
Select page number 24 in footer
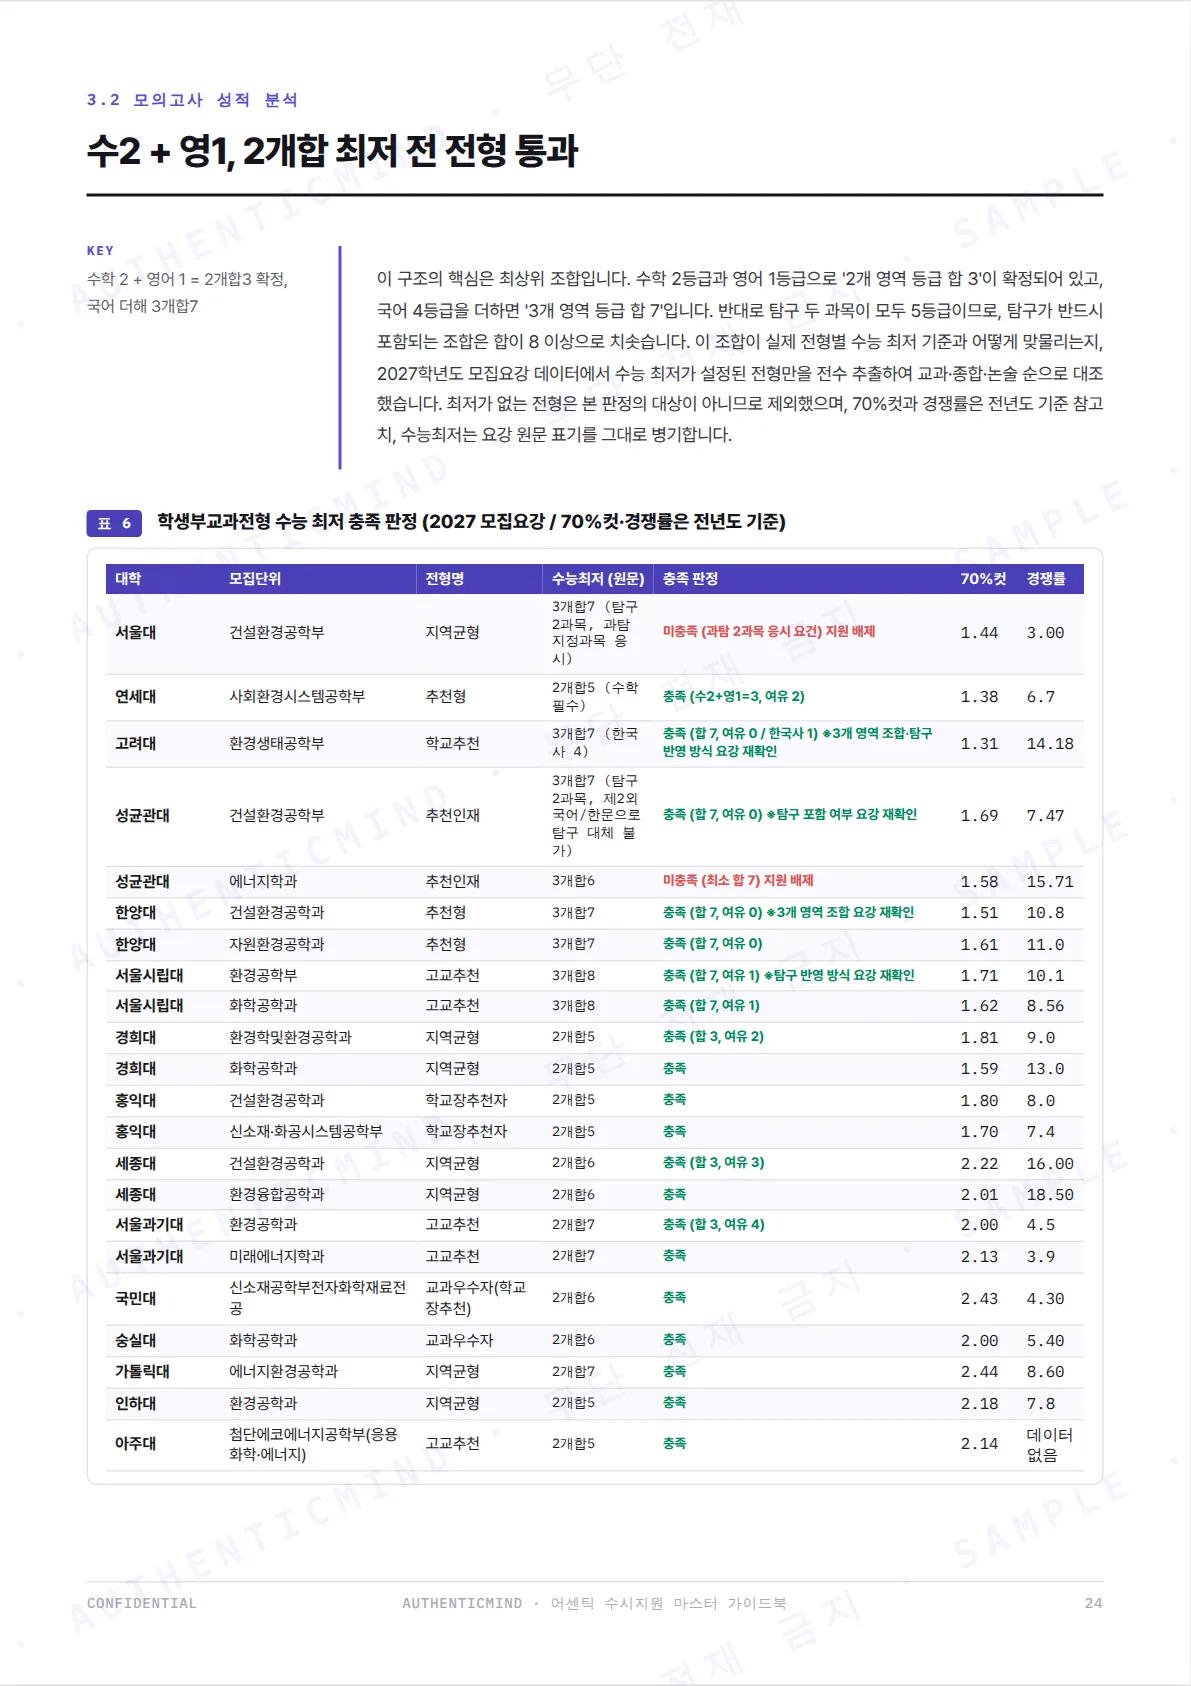pos(1093,1603)
